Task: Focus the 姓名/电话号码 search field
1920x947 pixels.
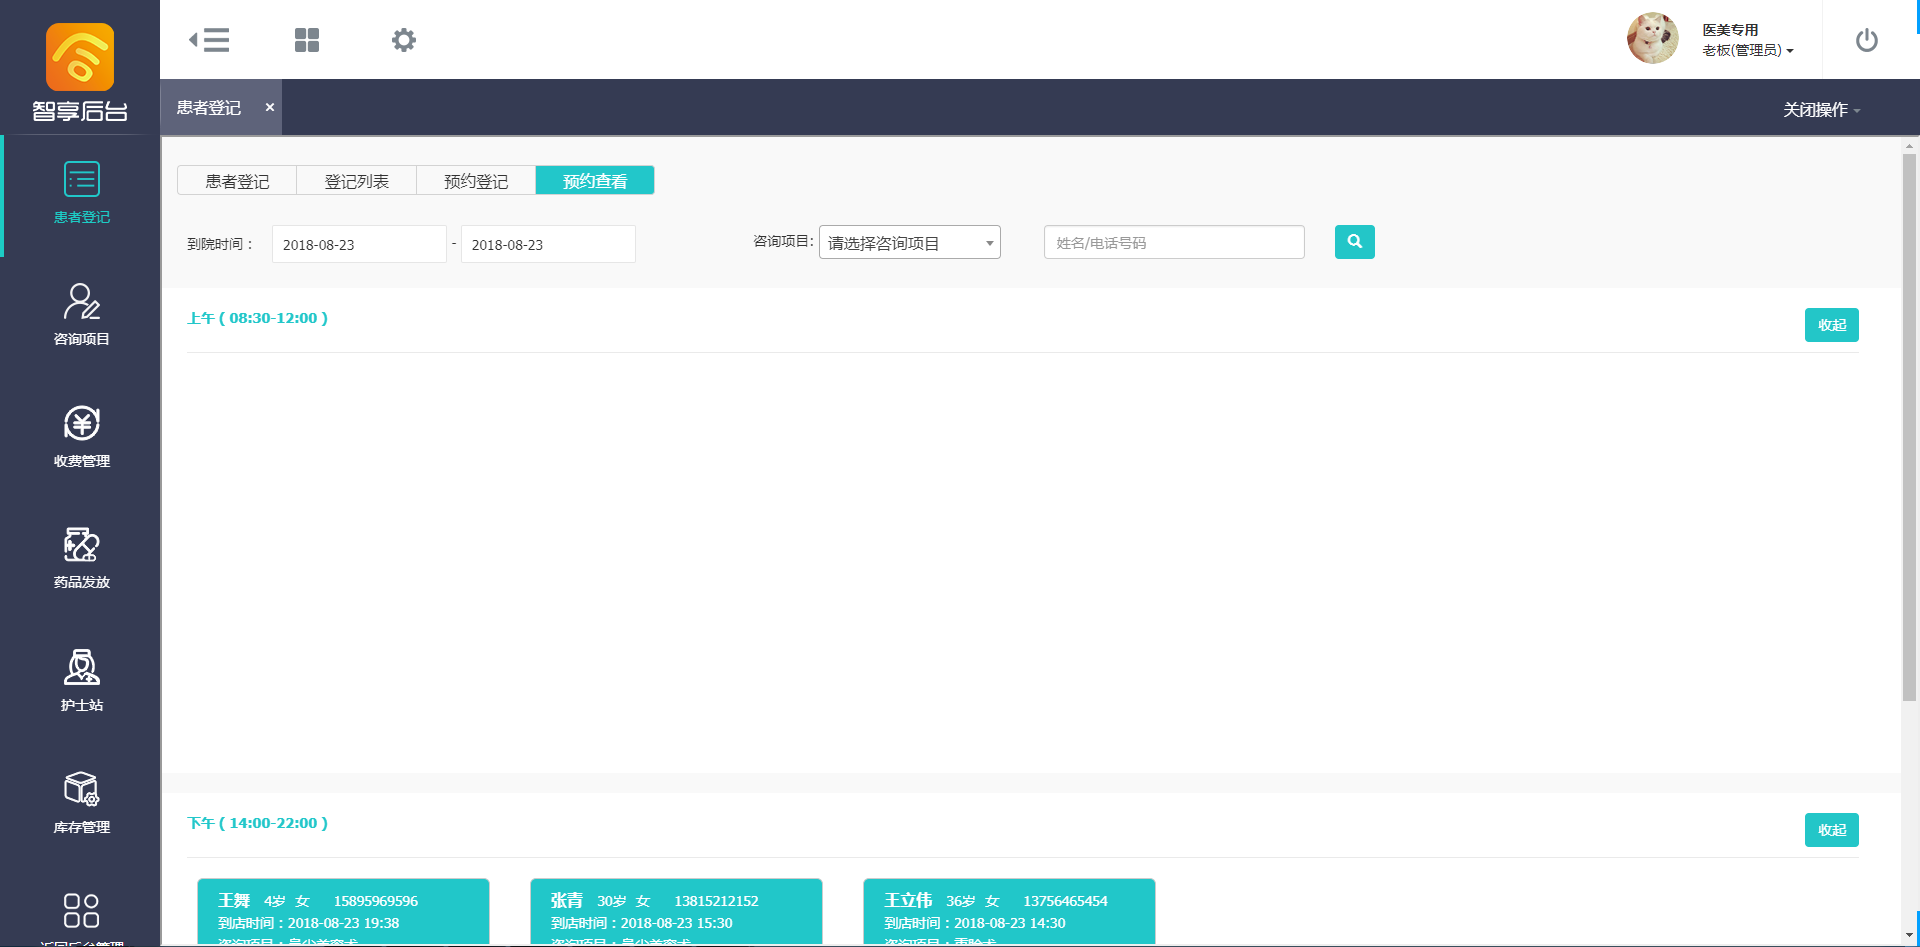Action: 1174,242
